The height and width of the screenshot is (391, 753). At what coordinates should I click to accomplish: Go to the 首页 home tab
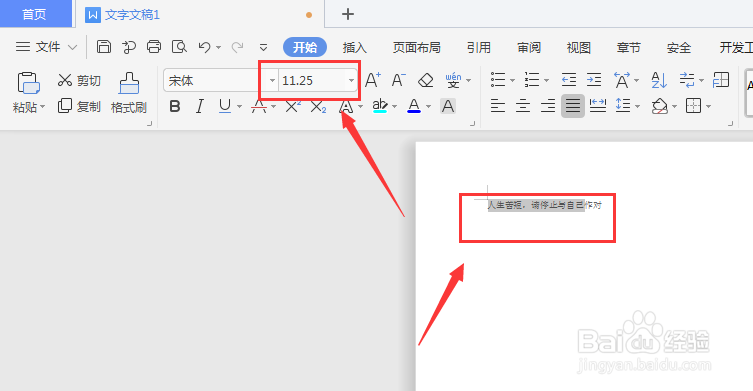[35, 14]
